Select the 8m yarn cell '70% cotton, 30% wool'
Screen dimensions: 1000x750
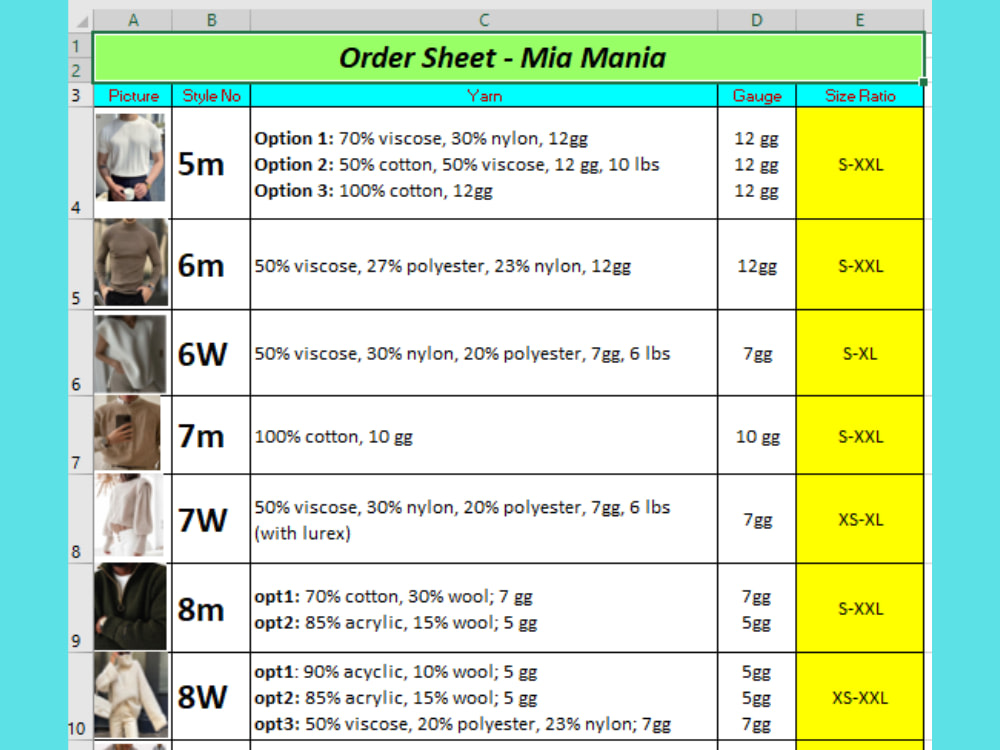pyautogui.click(x=484, y=608)
